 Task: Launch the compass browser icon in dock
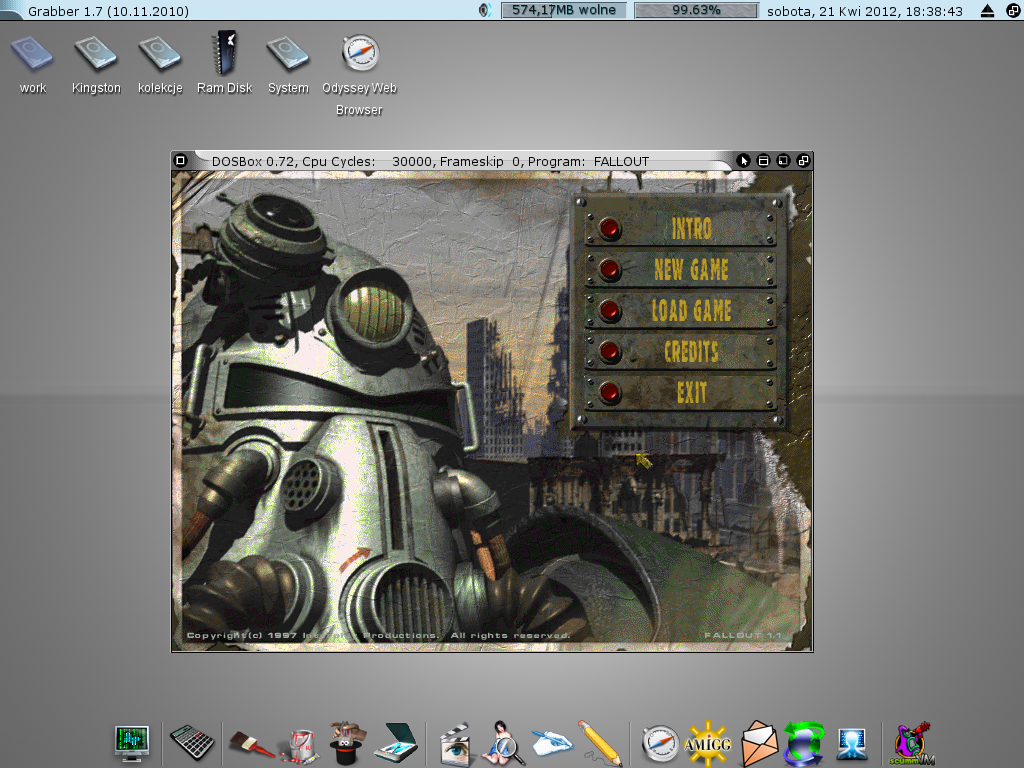coord(660,744)
